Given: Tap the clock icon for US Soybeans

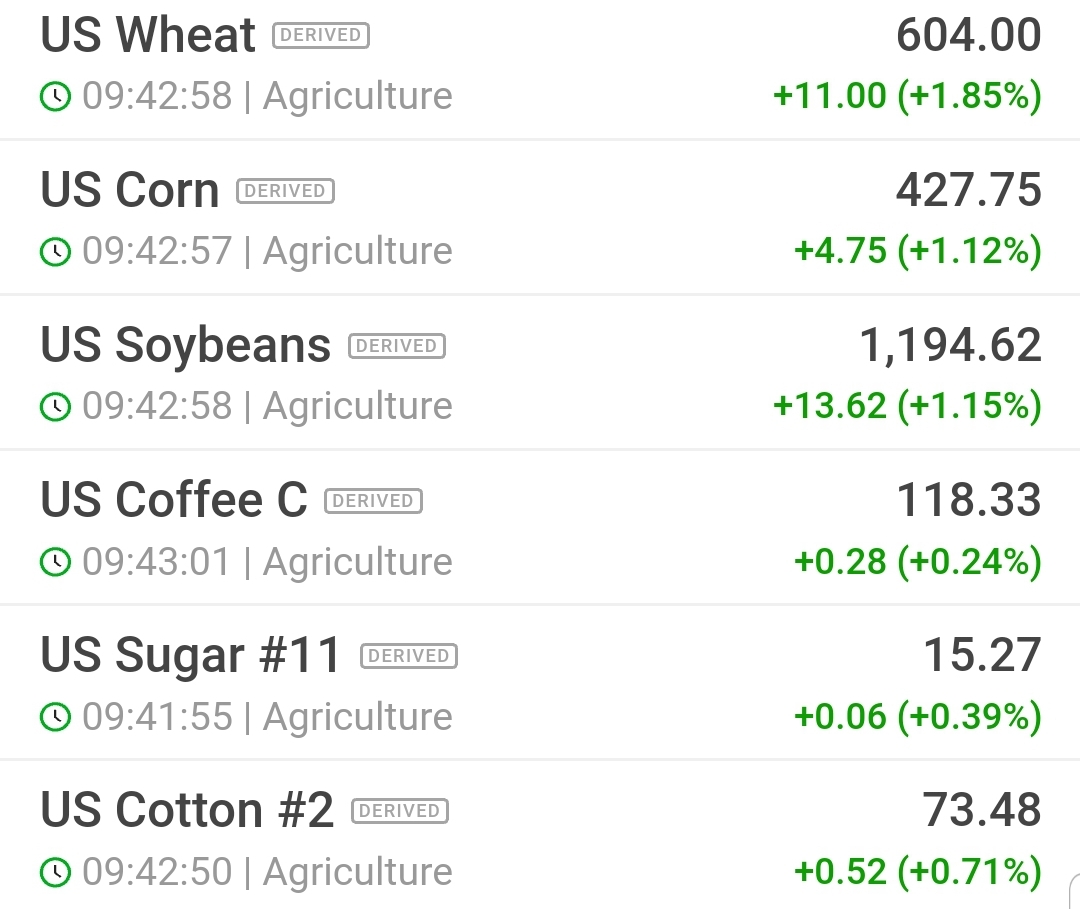Looking at the screenshot, I should [x=55, y=407].
